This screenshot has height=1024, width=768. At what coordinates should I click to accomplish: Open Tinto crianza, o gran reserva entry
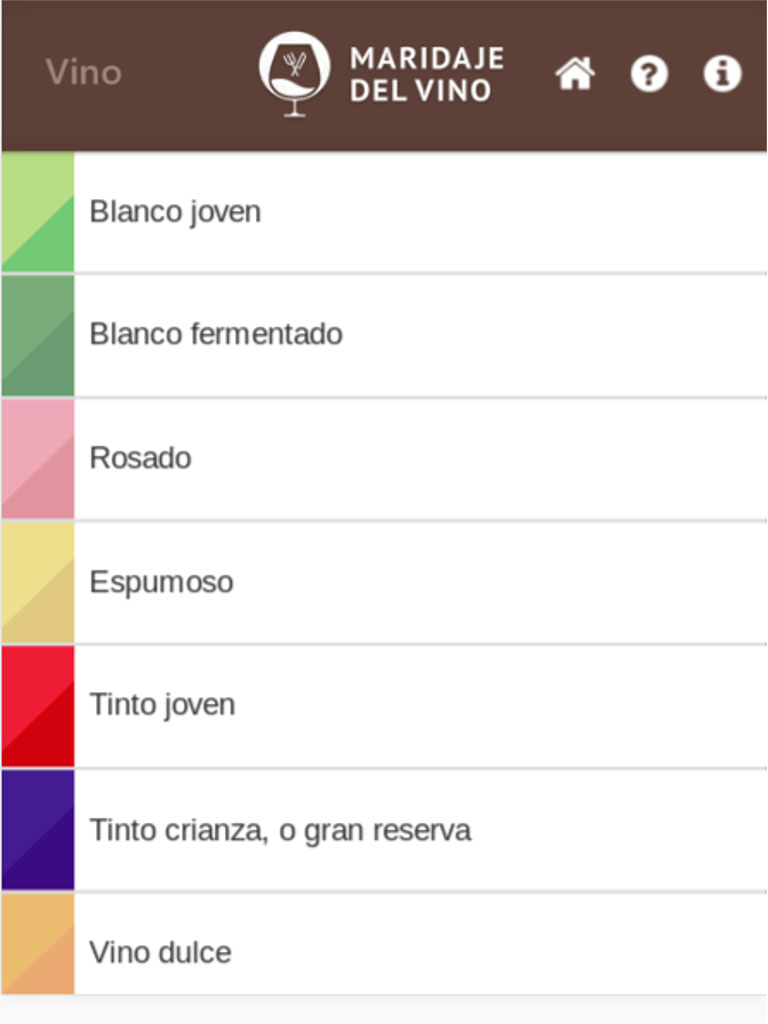384,829
